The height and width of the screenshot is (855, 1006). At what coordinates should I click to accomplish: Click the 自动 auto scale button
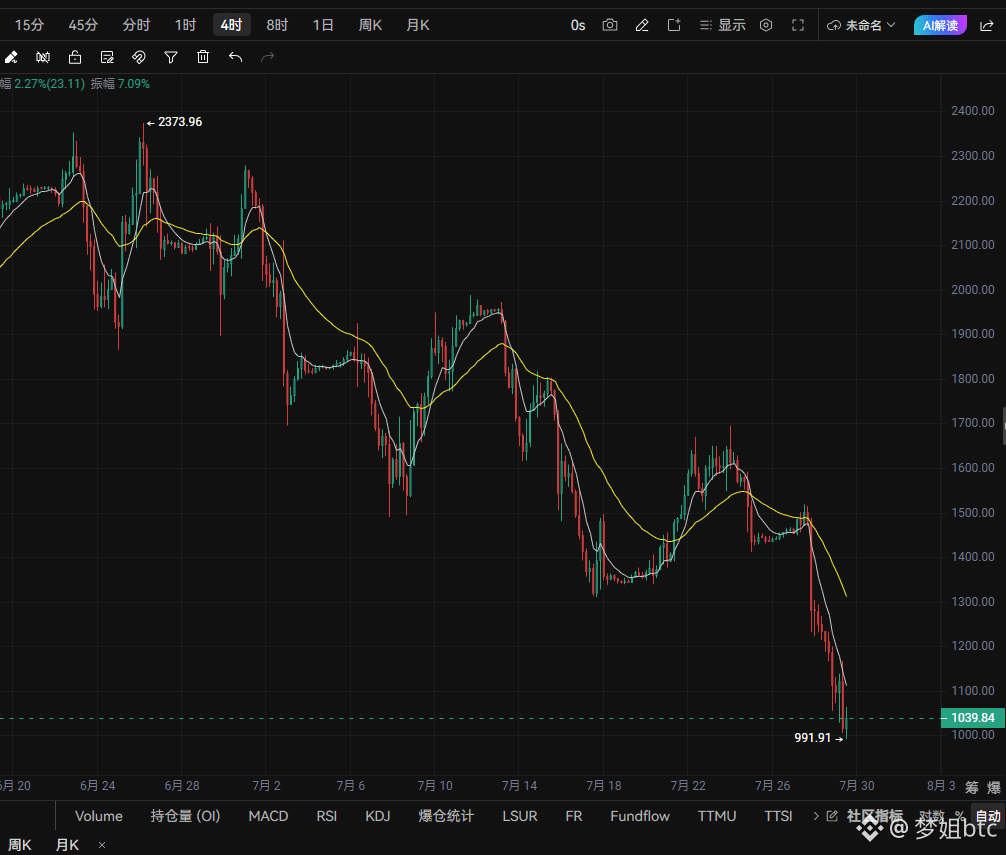[988, 816]
